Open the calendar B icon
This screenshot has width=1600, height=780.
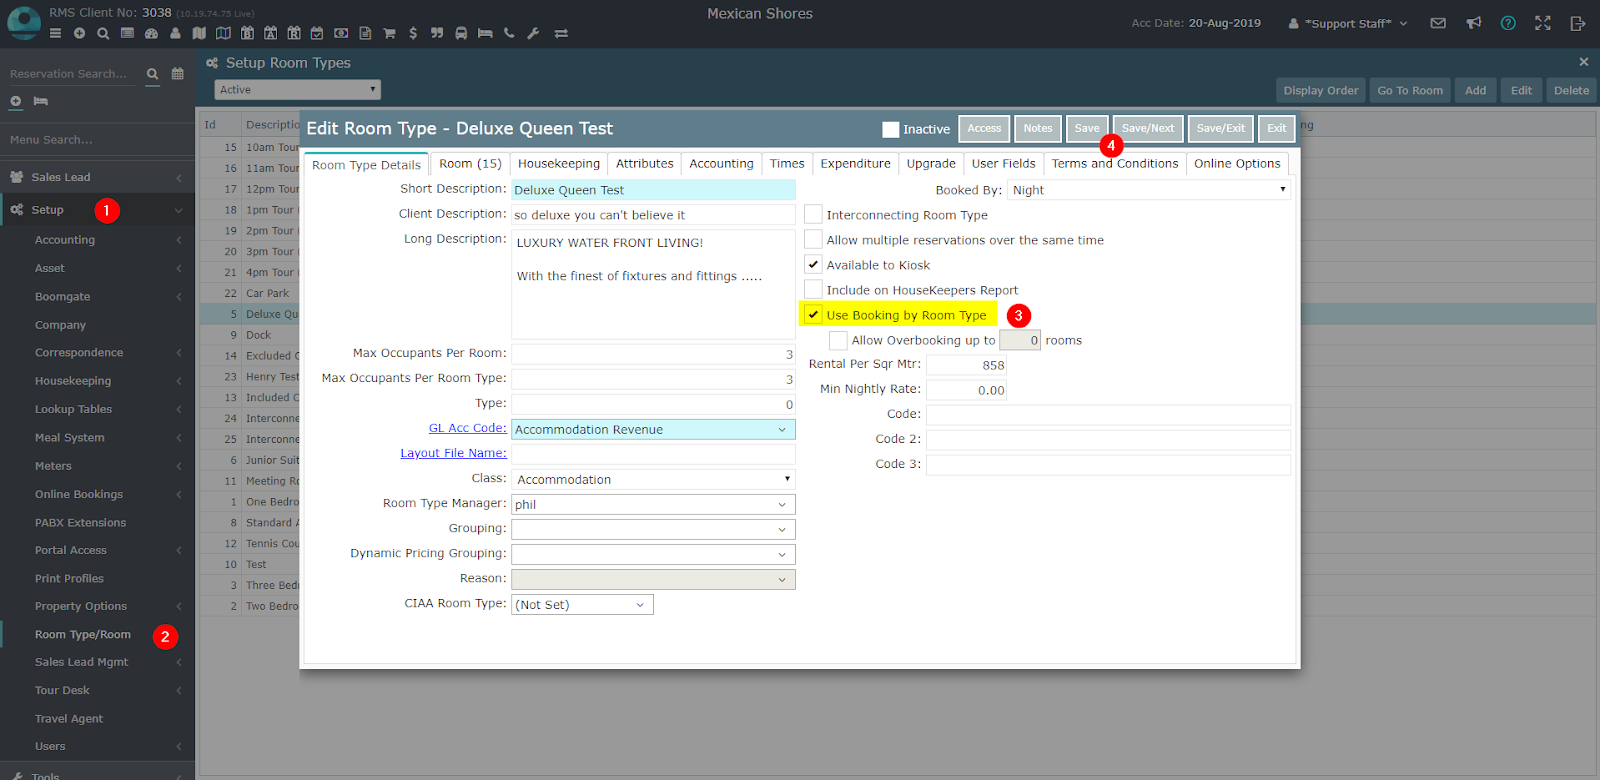click(247, 33)
